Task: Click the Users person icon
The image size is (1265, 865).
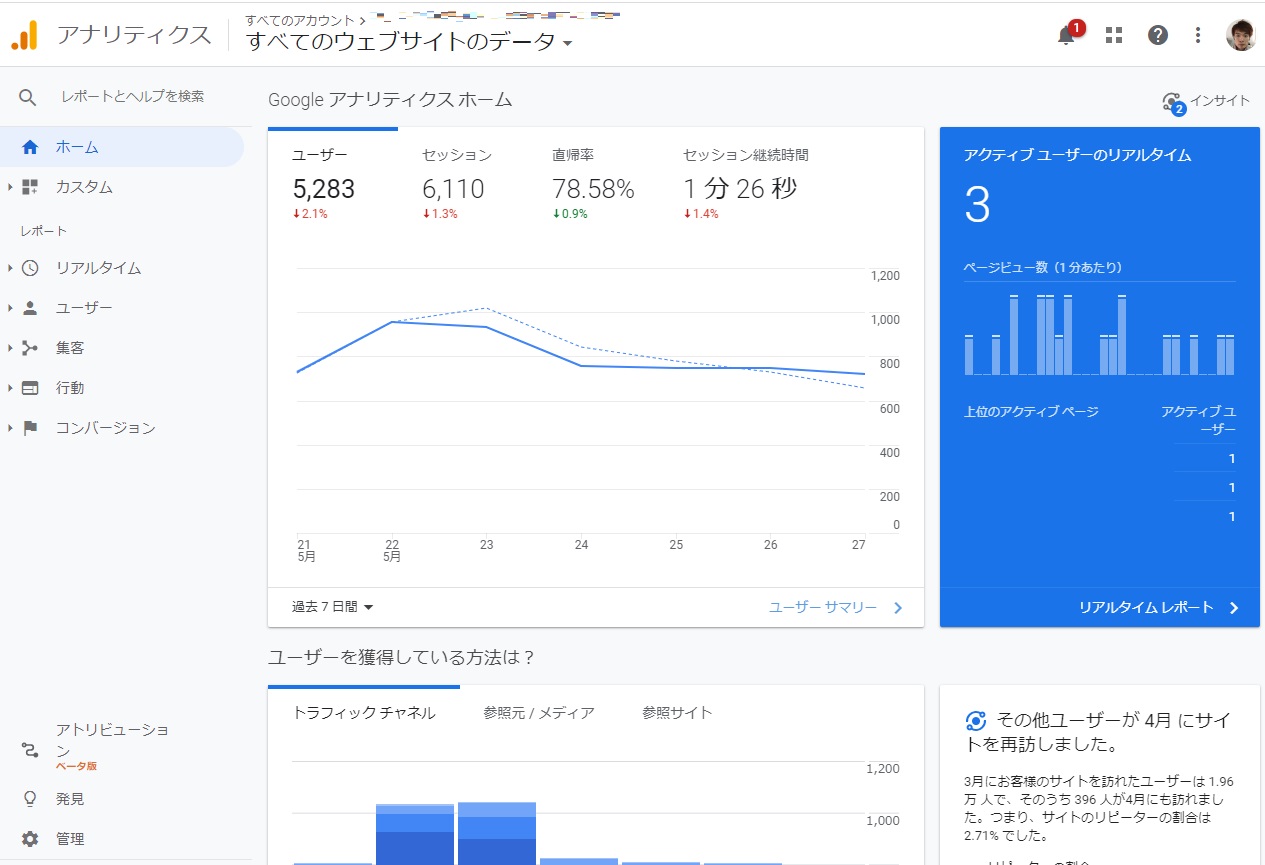Action: [x=30, y=308]
